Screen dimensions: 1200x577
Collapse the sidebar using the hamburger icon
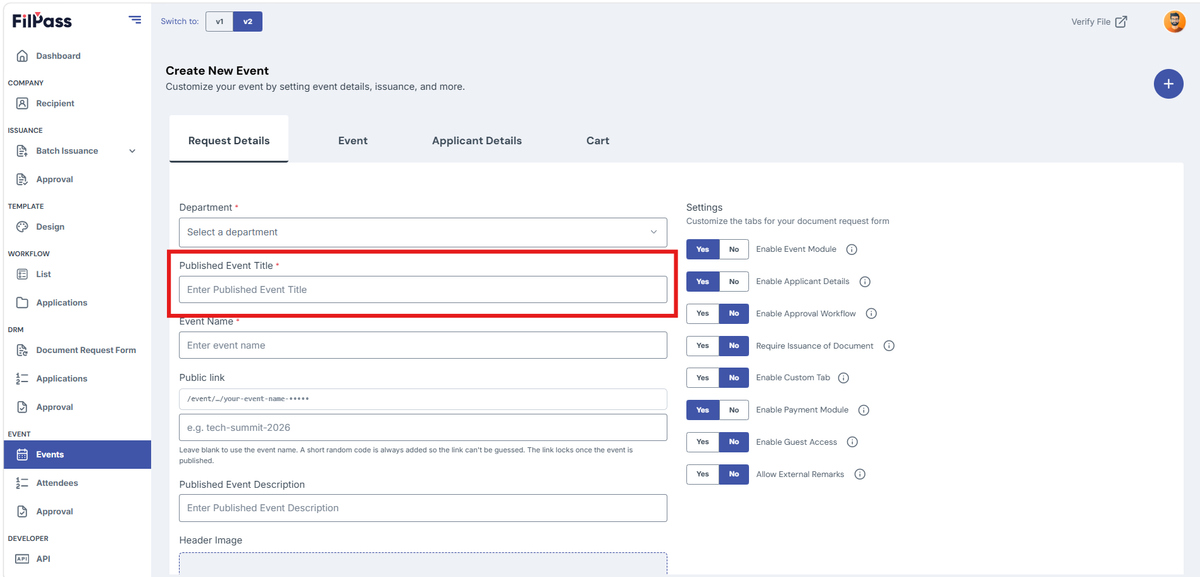[135, 20]
